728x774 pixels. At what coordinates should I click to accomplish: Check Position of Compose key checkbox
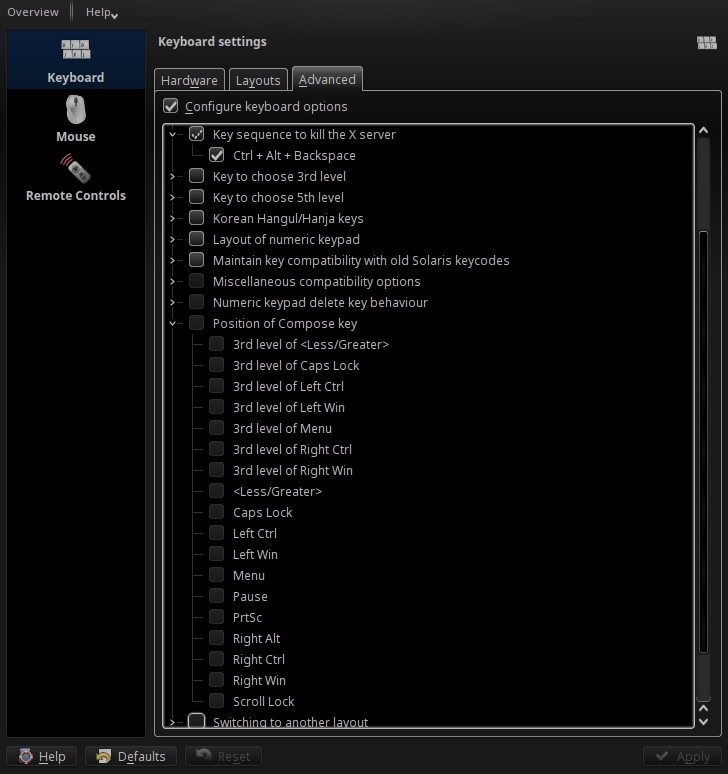(x=196, y=323)
